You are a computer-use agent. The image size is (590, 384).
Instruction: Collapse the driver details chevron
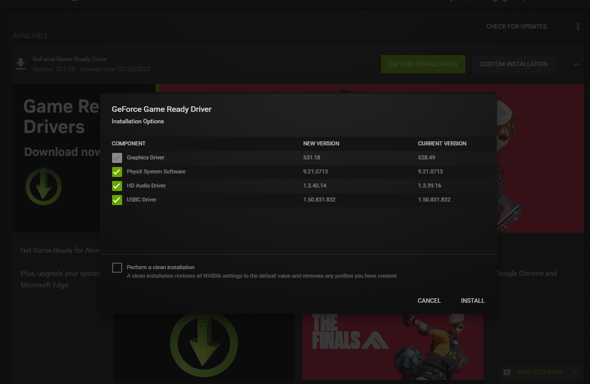pos(576,64)
